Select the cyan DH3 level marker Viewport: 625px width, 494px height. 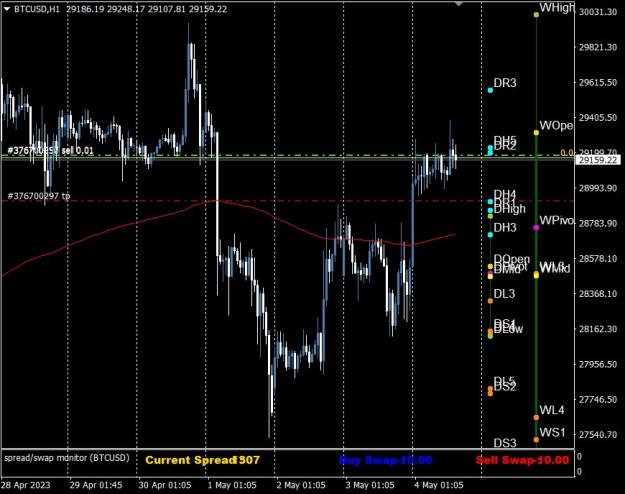click(490, 235)
